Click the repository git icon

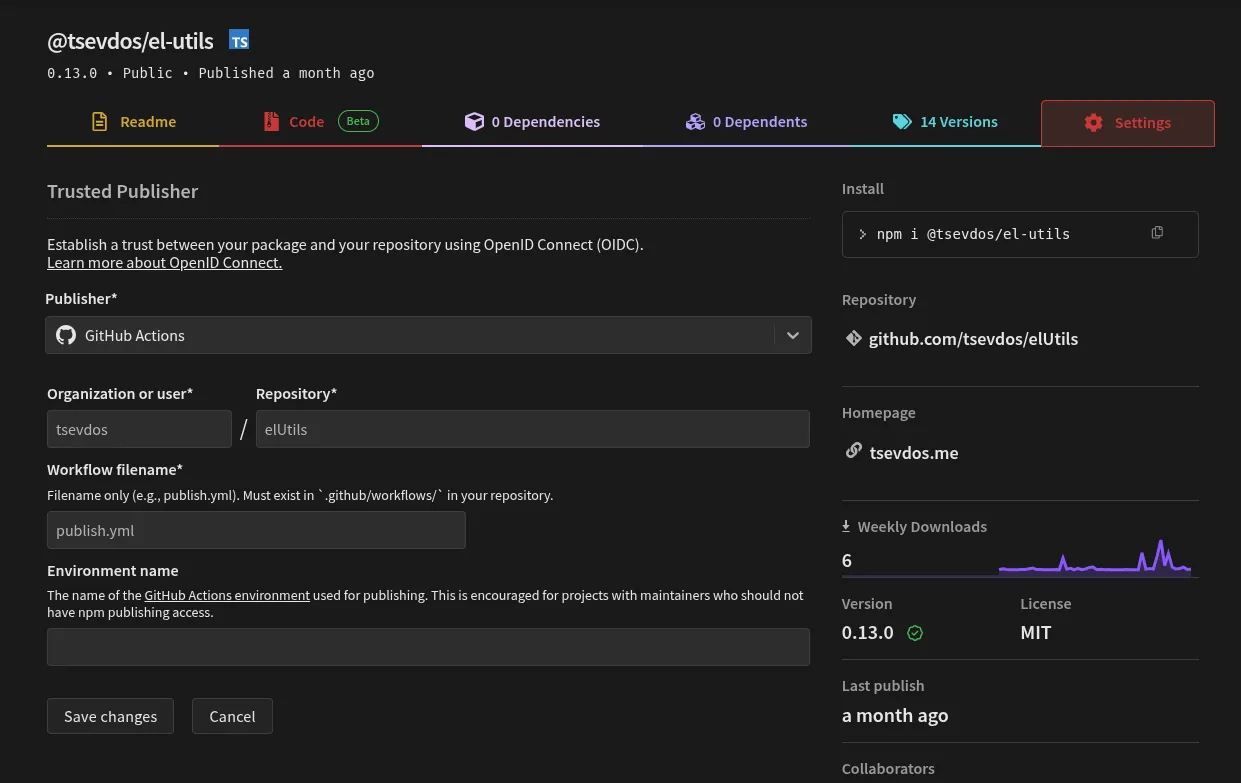pyautogui.click(x=853, y=338)
